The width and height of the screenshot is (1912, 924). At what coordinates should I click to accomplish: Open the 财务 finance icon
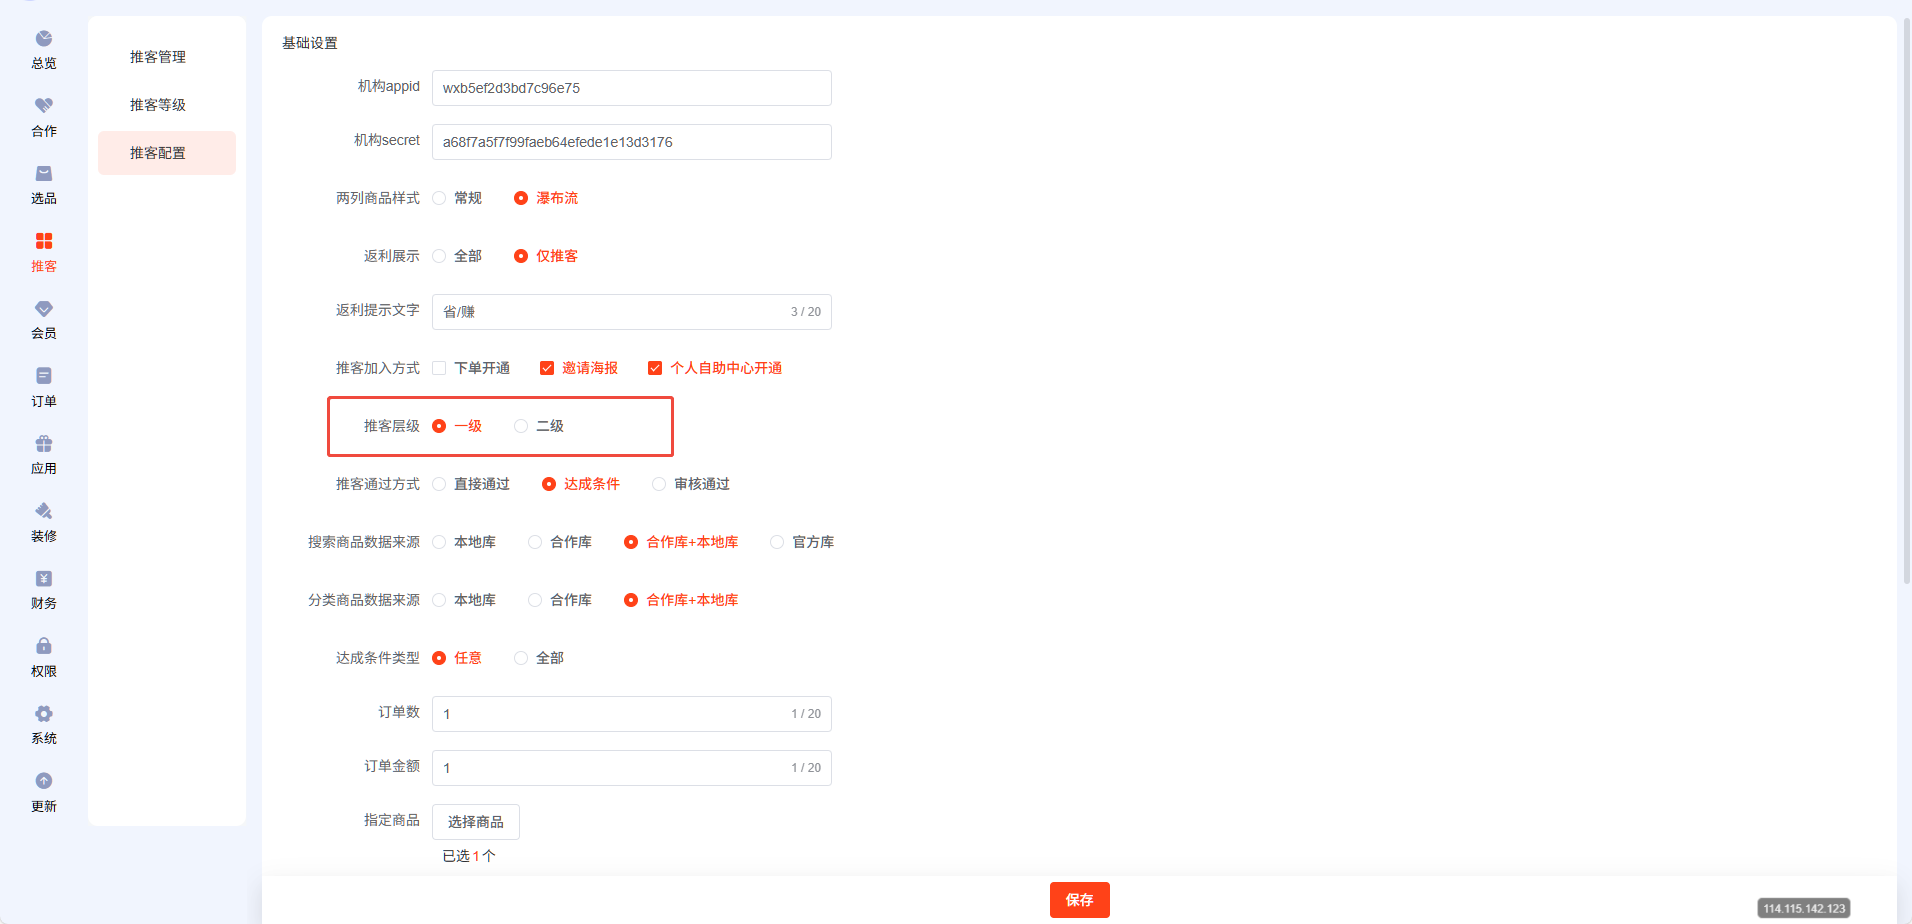[x=44, y=579]
